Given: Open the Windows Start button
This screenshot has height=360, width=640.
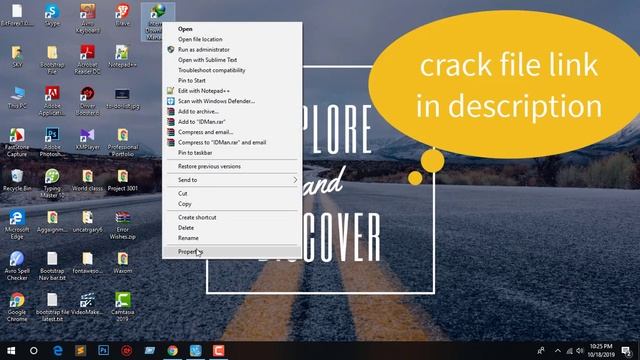Looking at the screenshot, I should pos(11,351).
